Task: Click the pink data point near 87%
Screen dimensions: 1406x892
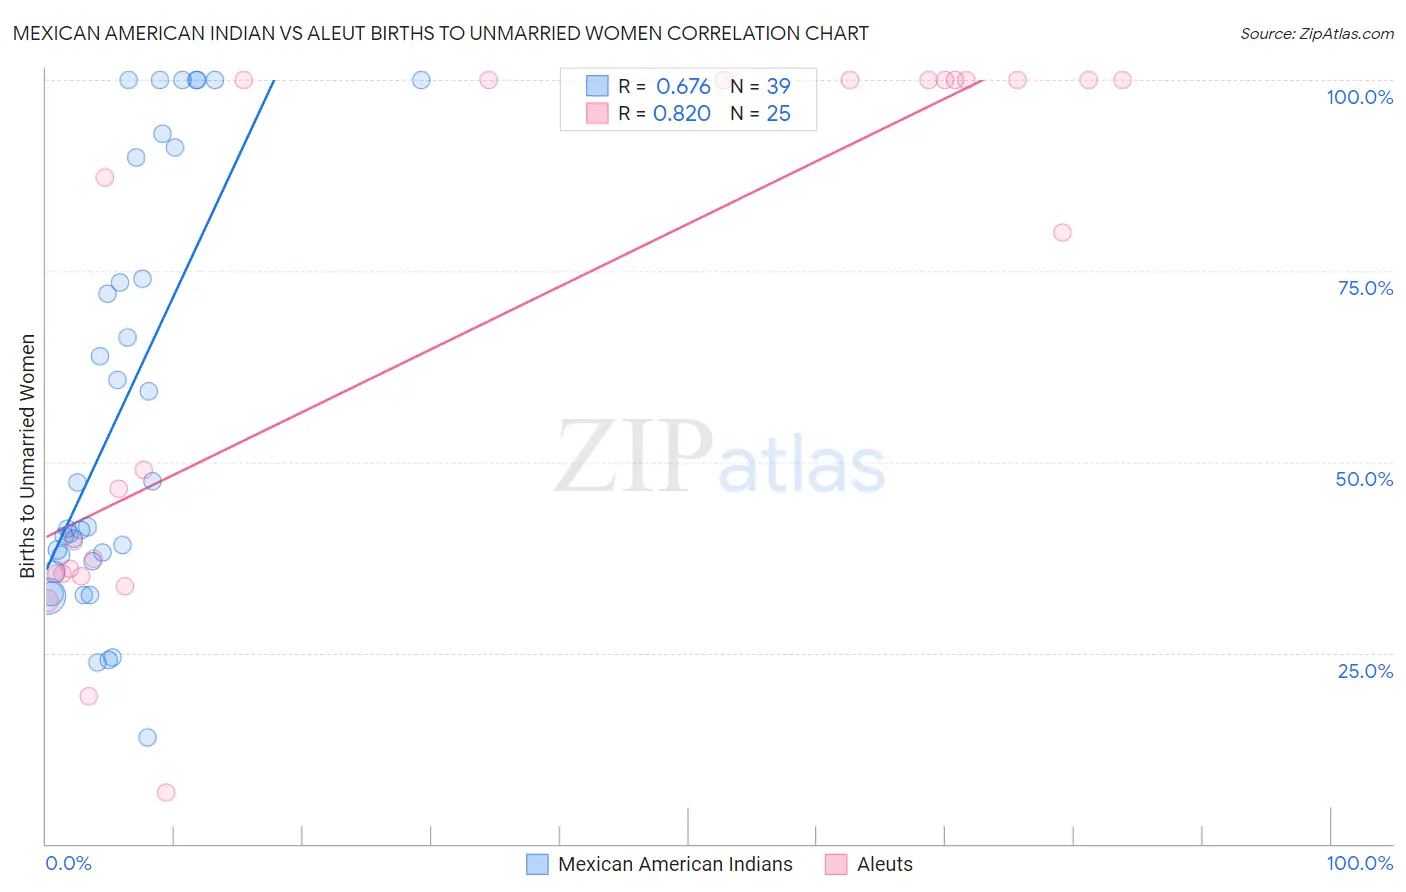Action: point(104,177)
